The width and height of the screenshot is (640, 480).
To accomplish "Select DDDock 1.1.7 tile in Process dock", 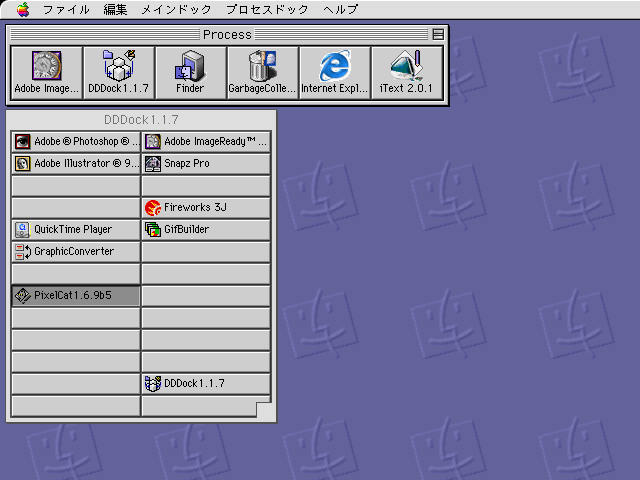I will (x=118, y=73).
